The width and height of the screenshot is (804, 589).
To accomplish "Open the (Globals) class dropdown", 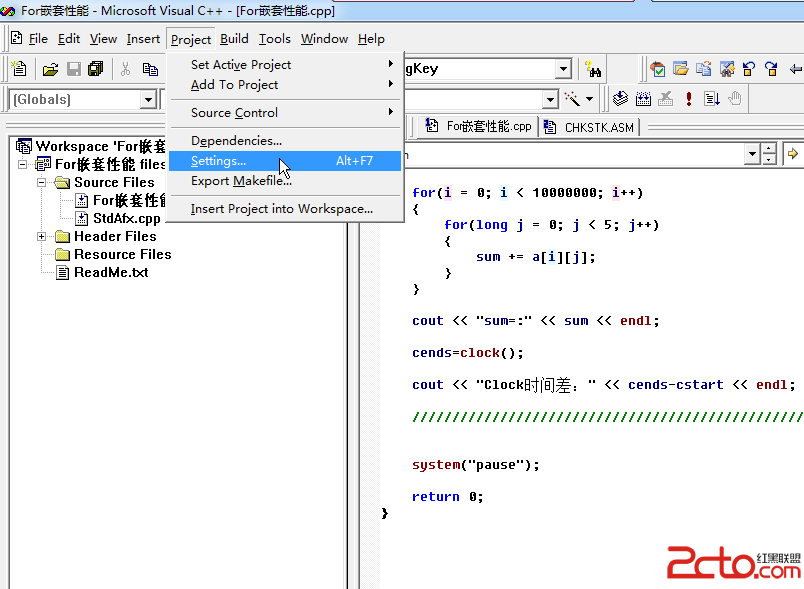I will [x=148, y=99].
